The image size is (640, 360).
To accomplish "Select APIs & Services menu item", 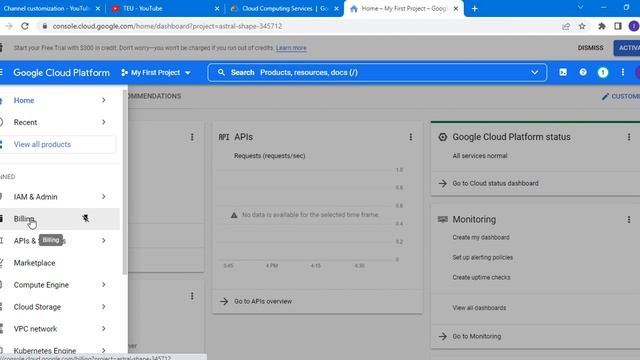I will [x=60, y=241].
